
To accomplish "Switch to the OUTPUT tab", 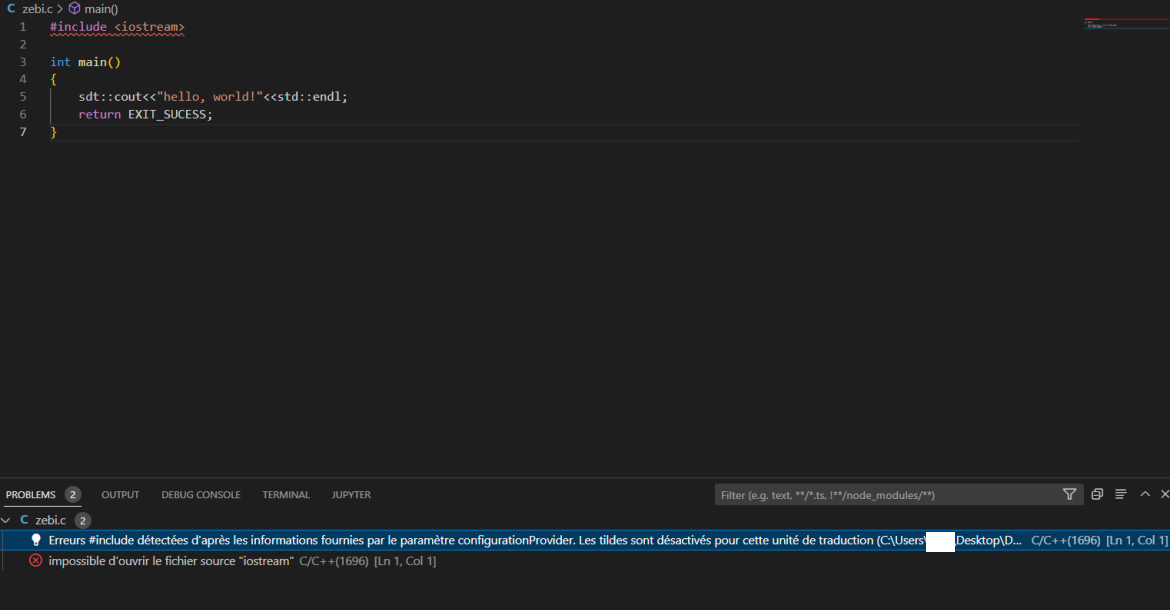I will click(x=120, y=495).
